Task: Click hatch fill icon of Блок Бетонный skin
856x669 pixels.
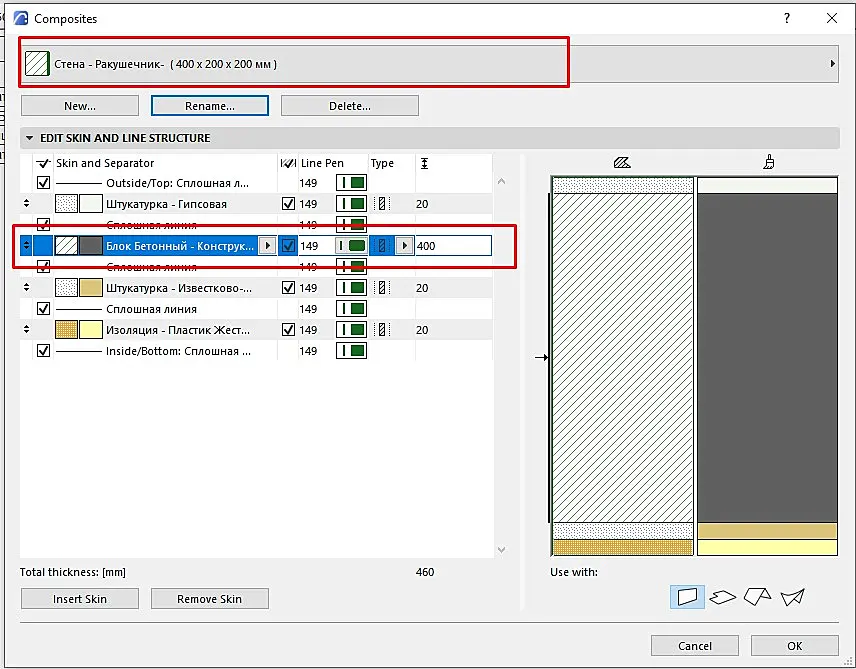Action: coord(67,246)
